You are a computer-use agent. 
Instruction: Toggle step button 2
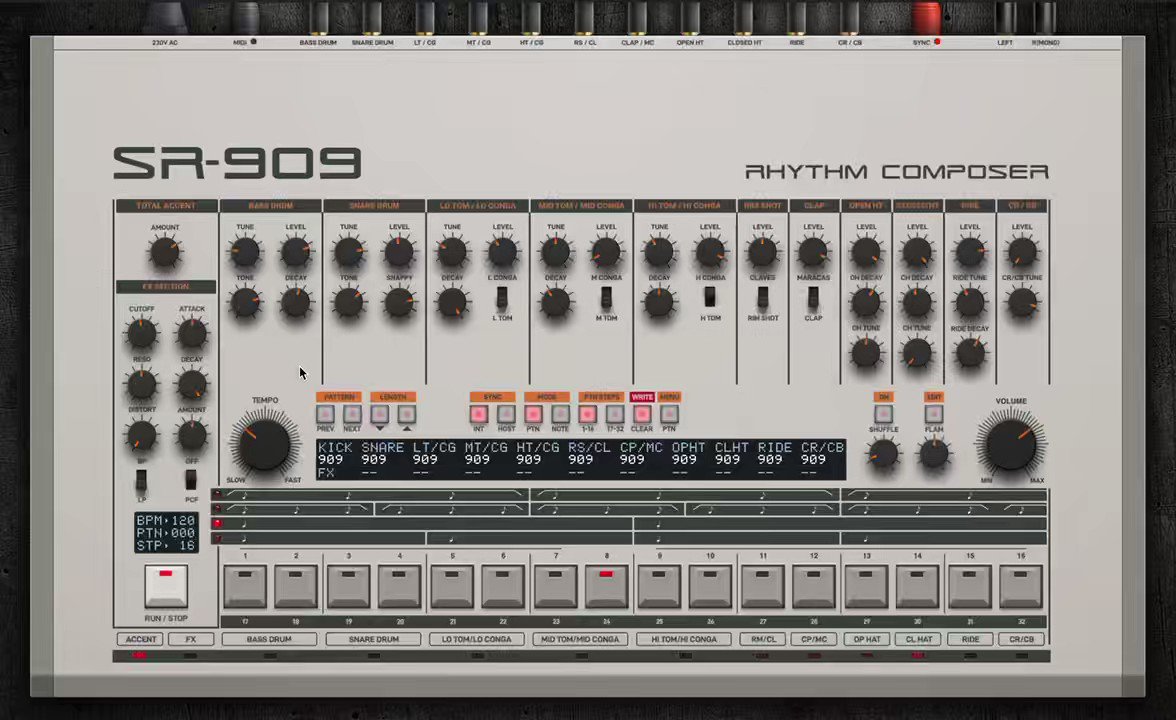(x=296, y=586)
